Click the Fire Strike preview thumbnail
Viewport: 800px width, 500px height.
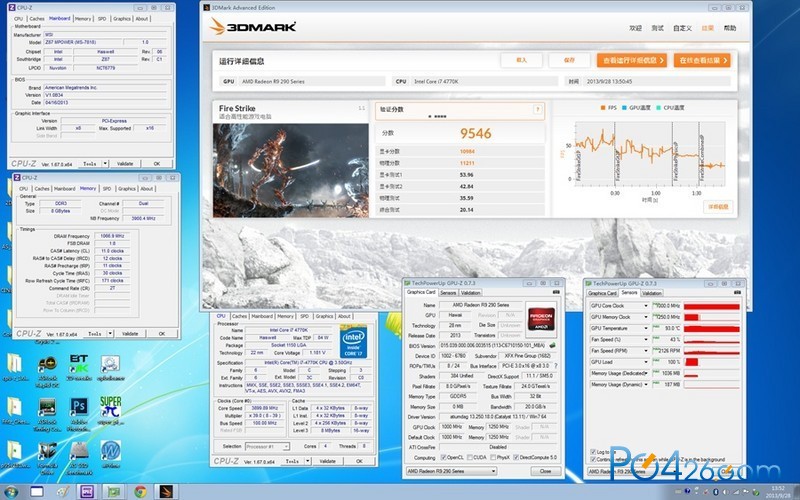pyautogui.click(x=291, y=170)
